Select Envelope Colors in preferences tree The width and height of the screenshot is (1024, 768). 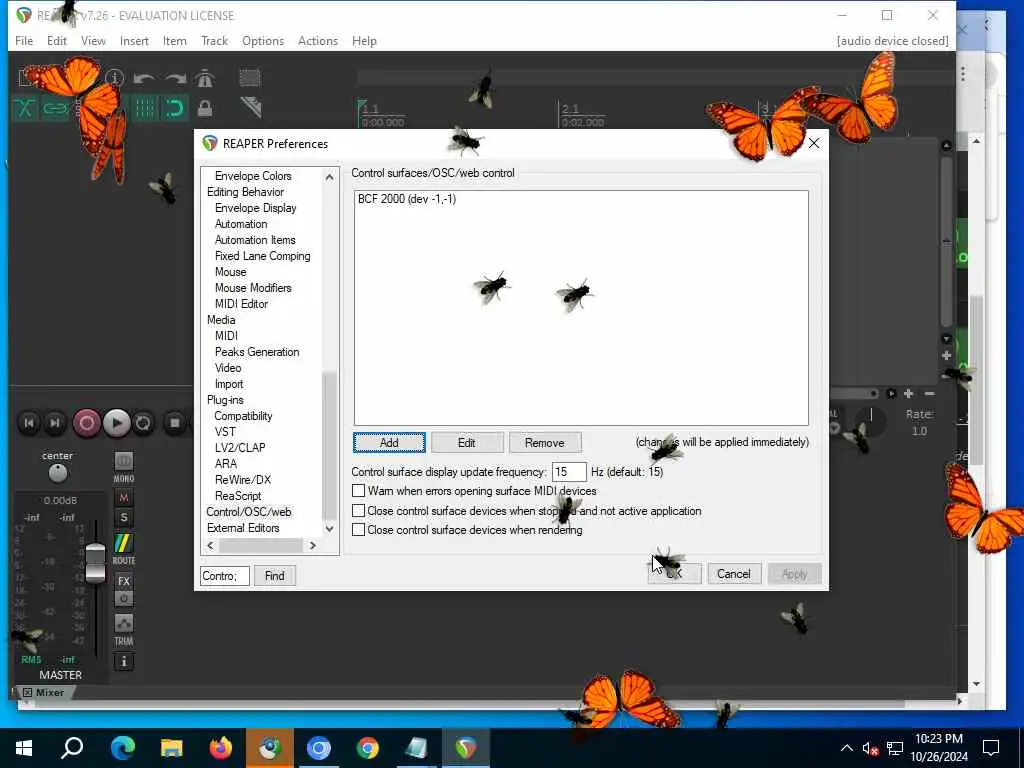click(x=253, y=176)
